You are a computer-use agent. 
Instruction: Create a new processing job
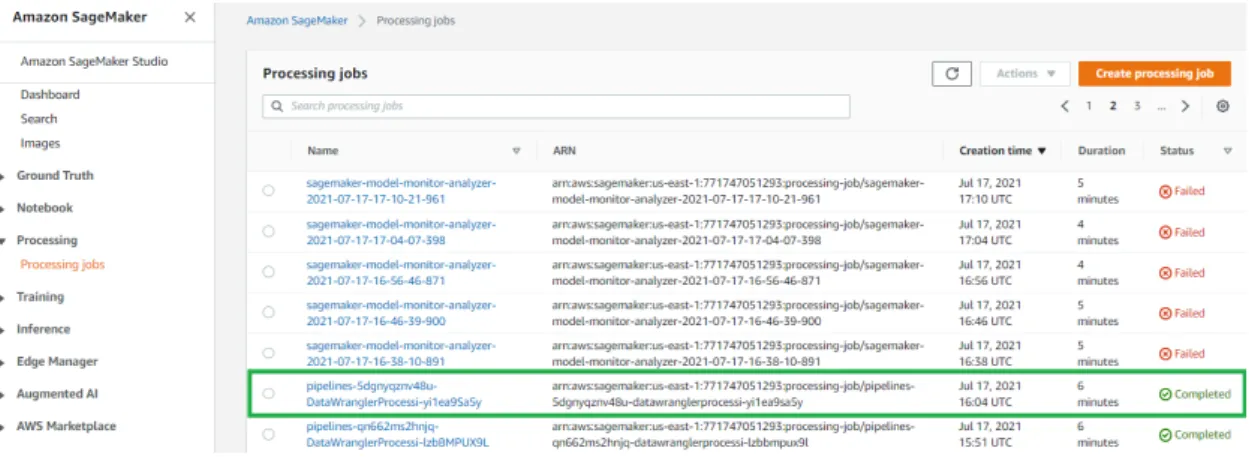(x=1154, y=74)
